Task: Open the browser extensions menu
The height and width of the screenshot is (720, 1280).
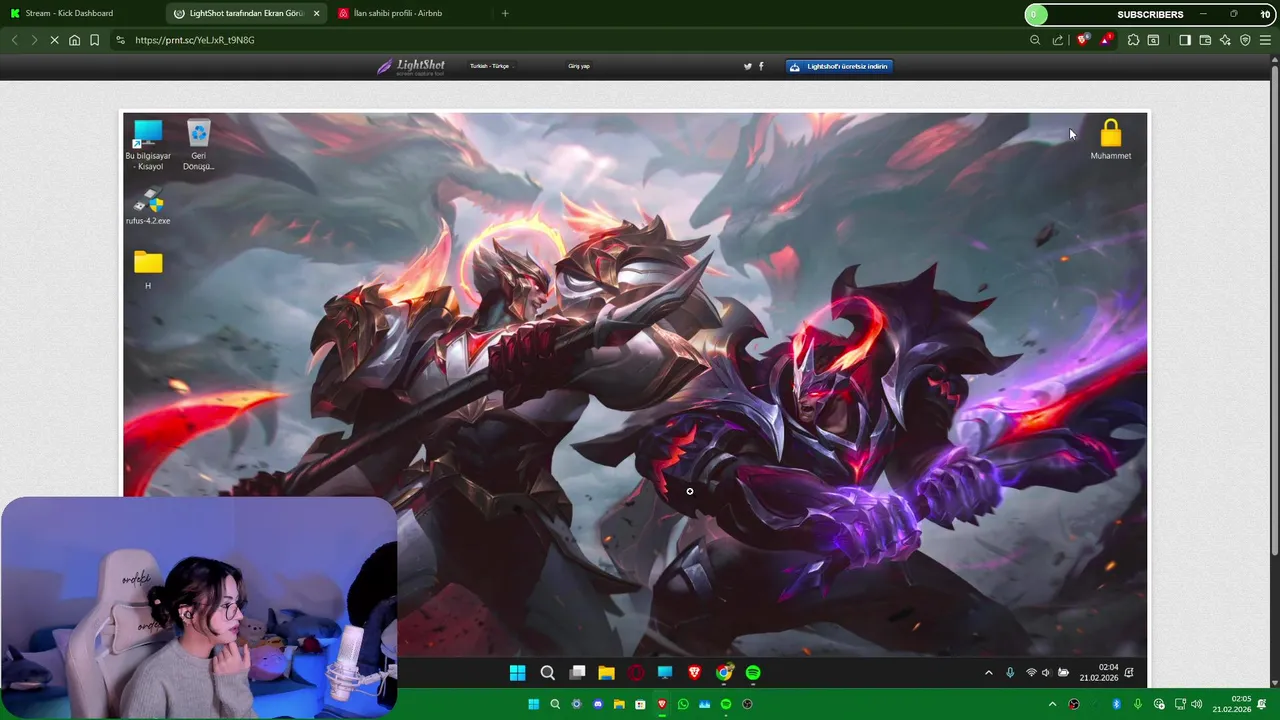Action: (1133, 40)
